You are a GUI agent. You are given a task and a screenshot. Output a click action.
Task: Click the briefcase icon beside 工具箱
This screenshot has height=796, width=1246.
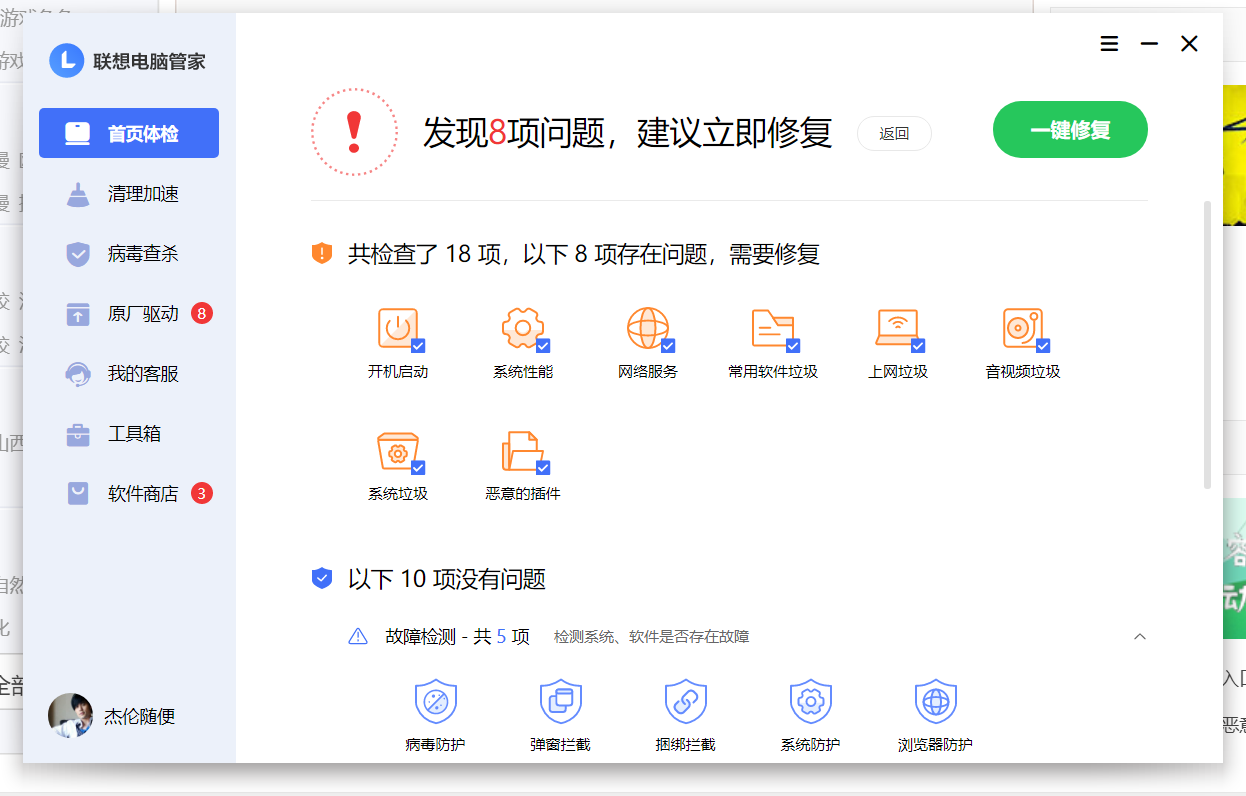click(x=78, y=434)
